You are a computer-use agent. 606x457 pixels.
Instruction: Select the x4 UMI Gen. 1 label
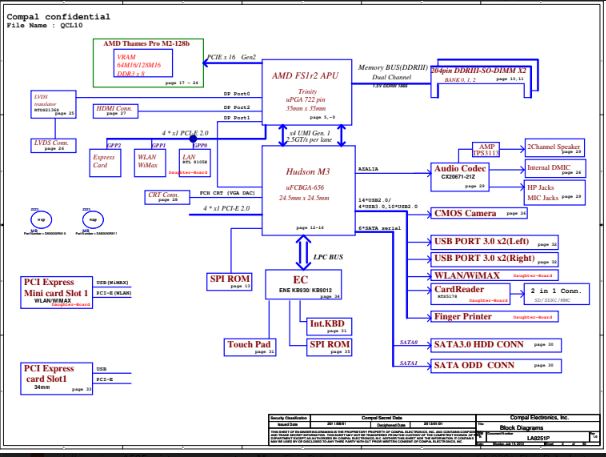point(310,133)
